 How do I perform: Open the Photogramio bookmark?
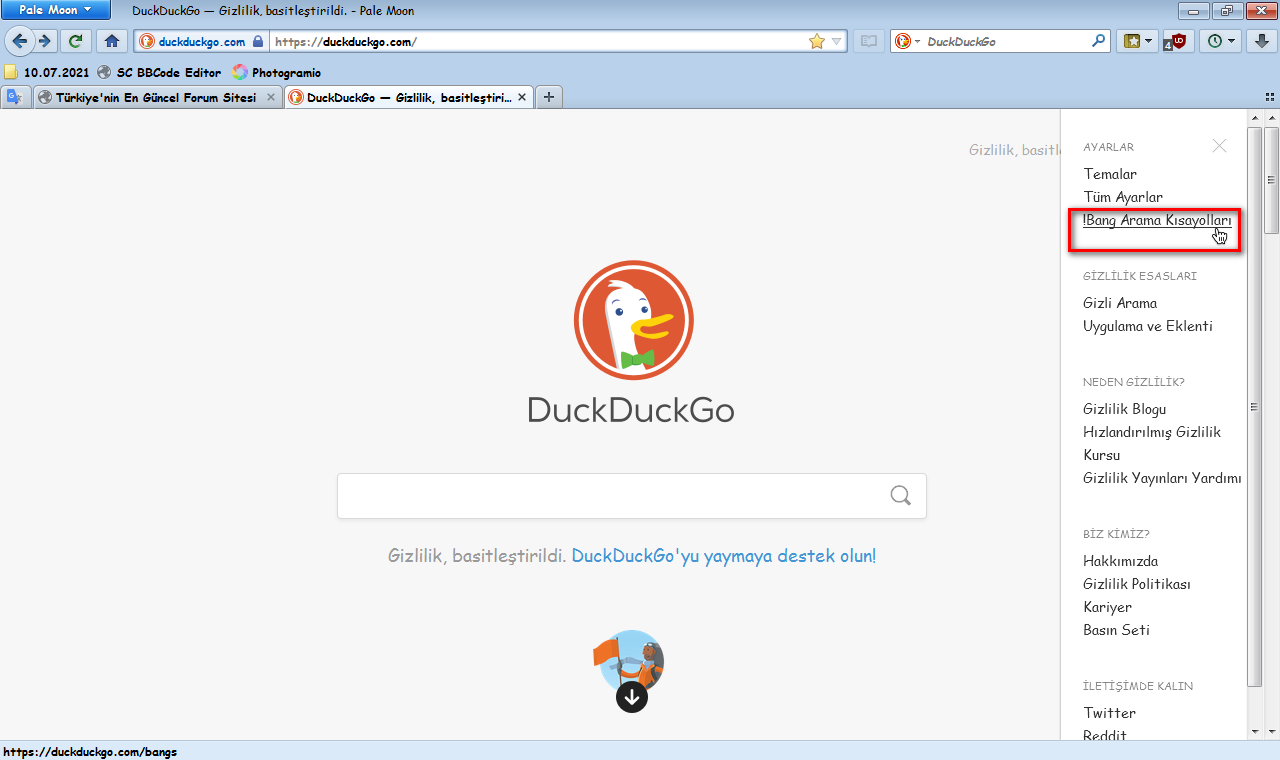click(x=277, y=72)
